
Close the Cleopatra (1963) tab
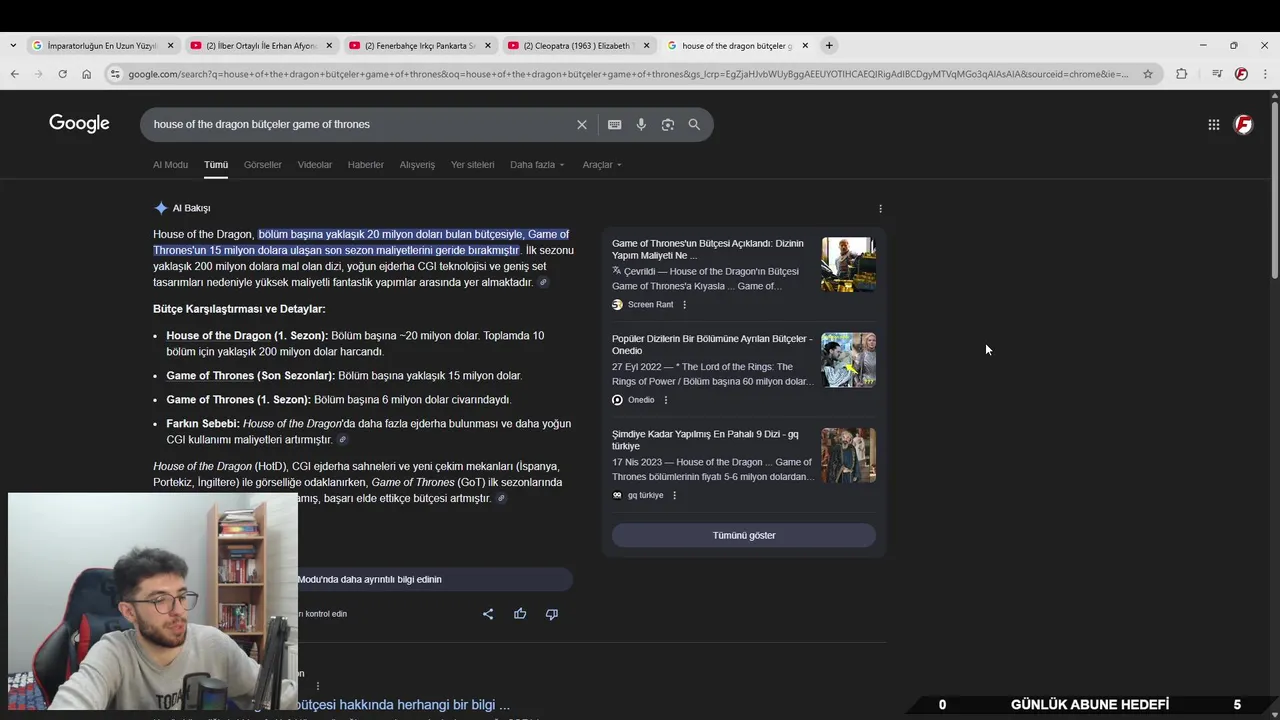coord(647,45)
